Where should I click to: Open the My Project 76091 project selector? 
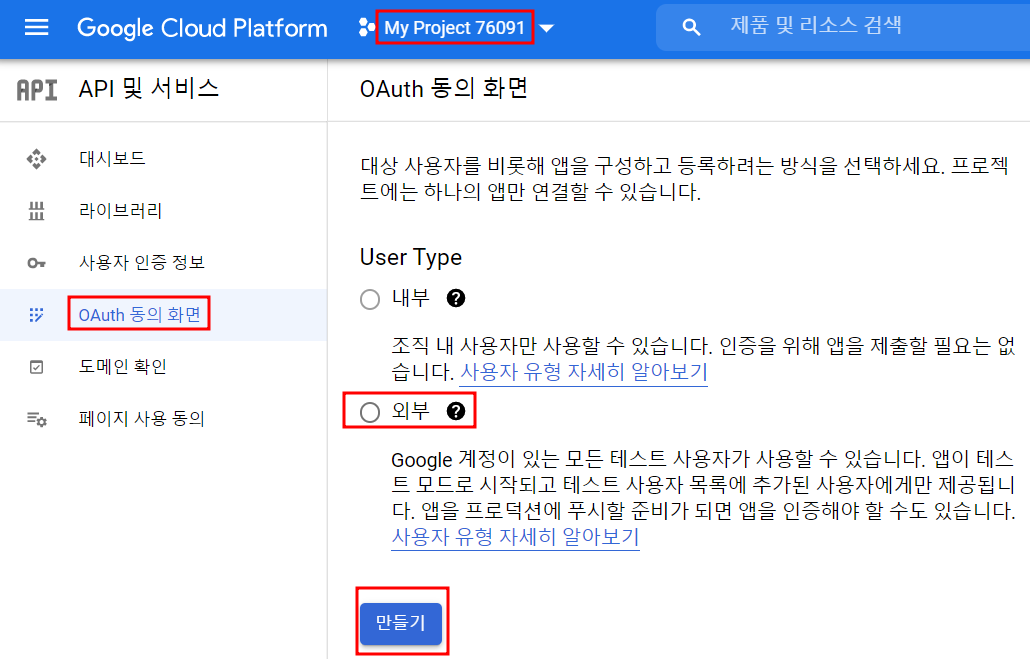[x=455, y=28]
